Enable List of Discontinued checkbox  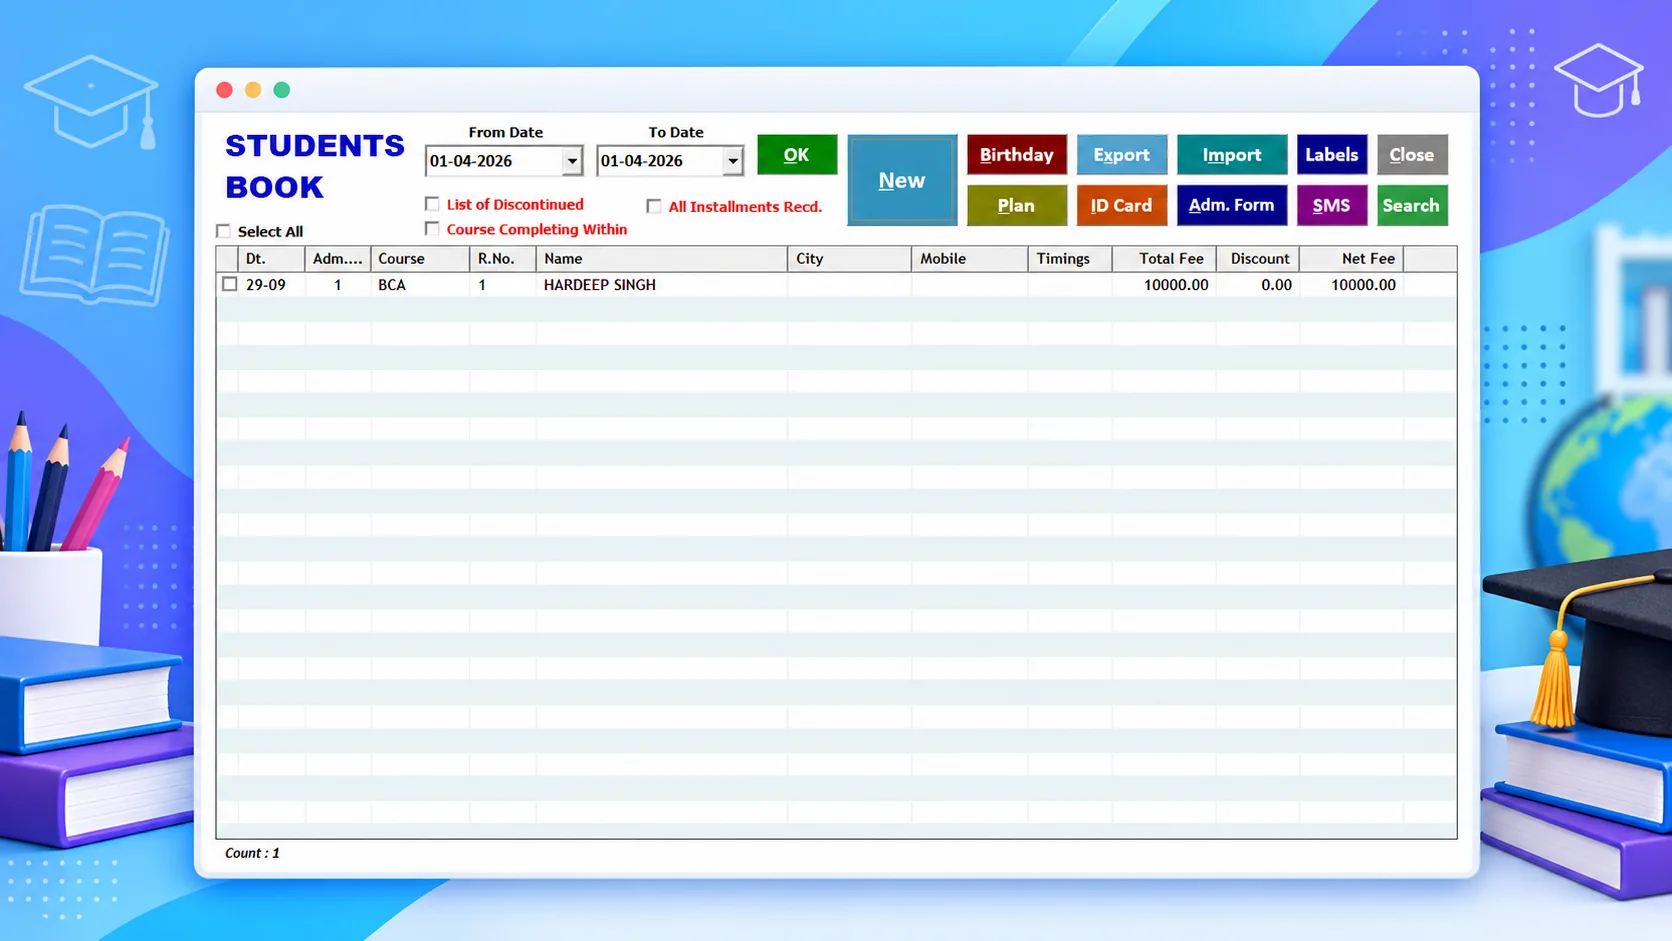(x=432, y=204)
